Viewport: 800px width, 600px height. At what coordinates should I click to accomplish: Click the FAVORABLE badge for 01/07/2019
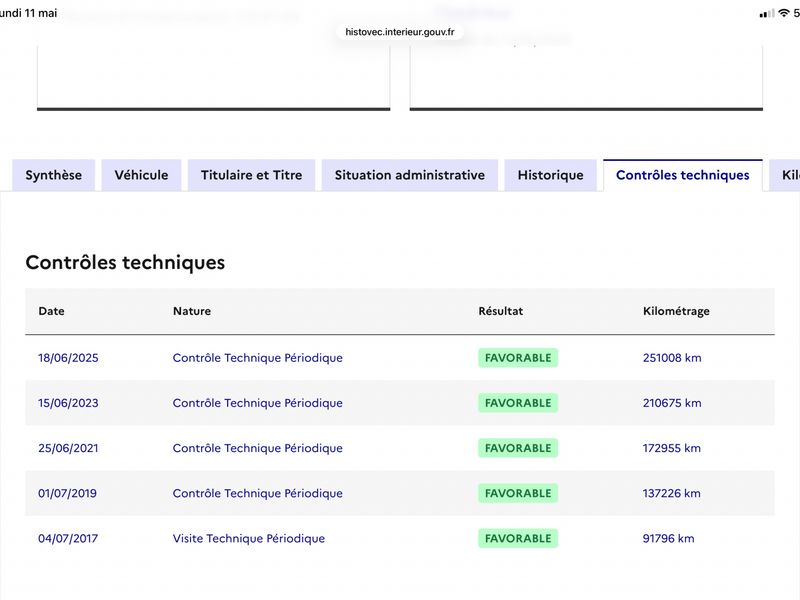coord(518,493)
